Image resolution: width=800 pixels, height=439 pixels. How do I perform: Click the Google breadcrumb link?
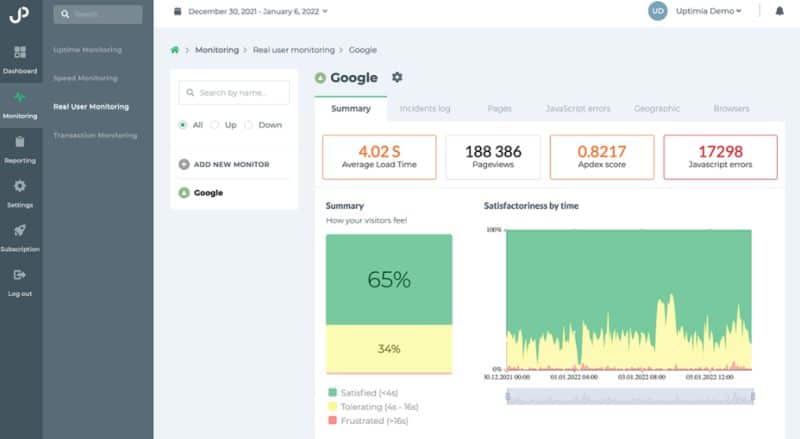coord(363,50)
